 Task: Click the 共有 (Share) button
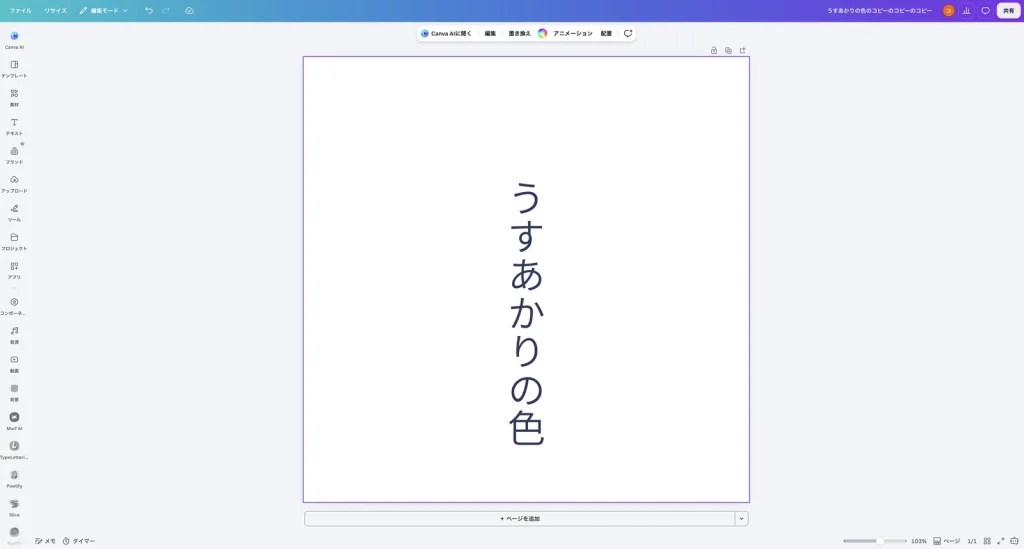coord(1008,10)
